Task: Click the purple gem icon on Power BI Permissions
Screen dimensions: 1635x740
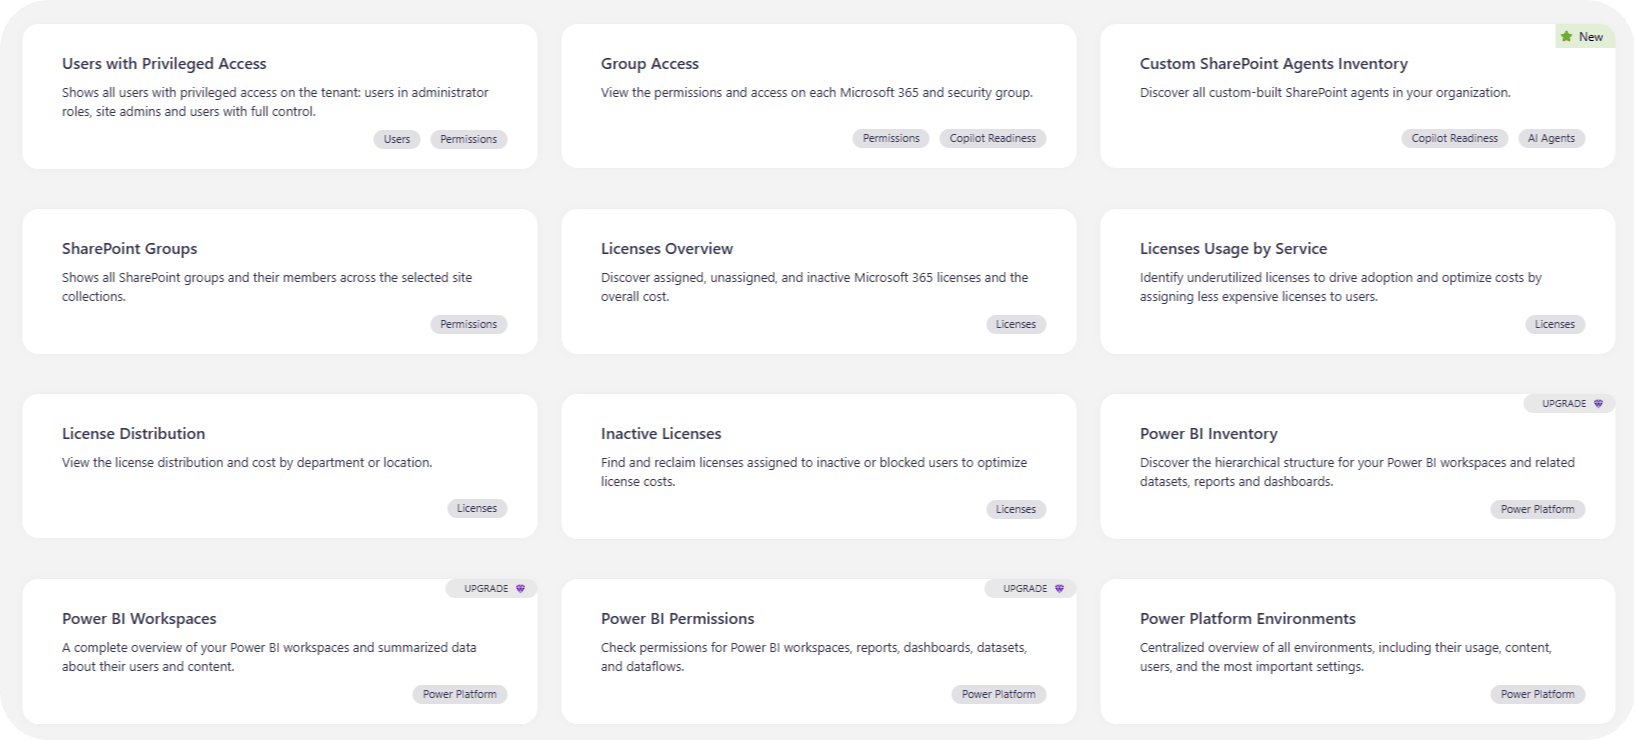Action: [x=1059, y=589]
